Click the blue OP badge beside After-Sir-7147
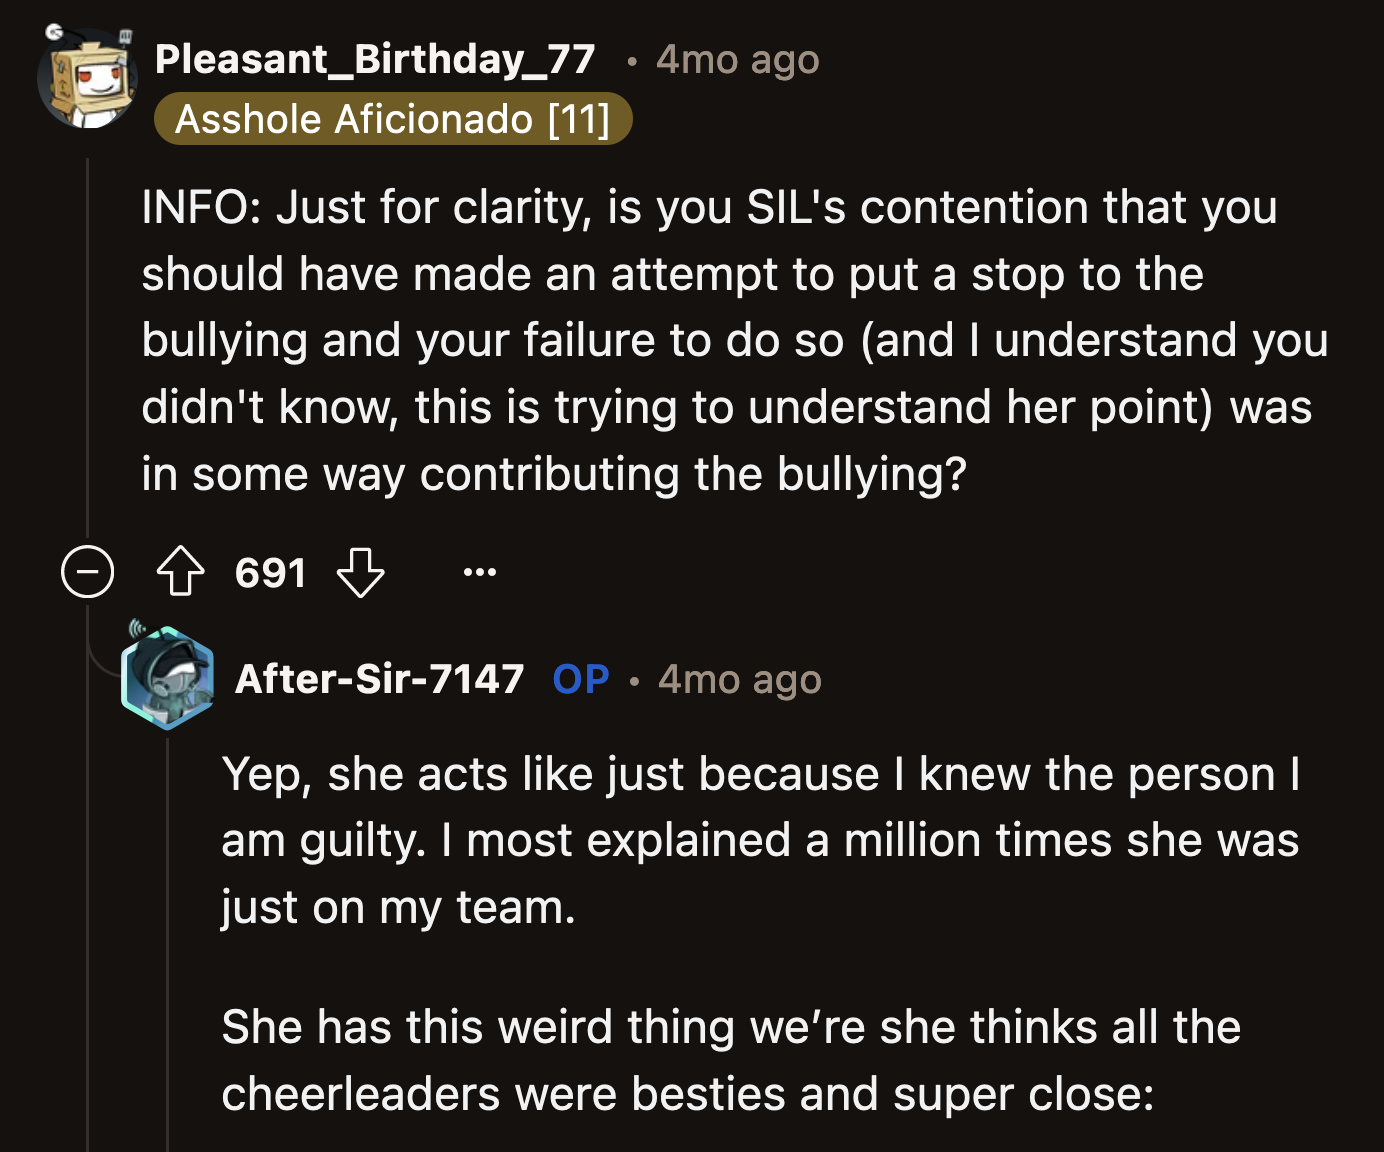This screenshot has width=1384, height=1152. click(x=580, y=679)
